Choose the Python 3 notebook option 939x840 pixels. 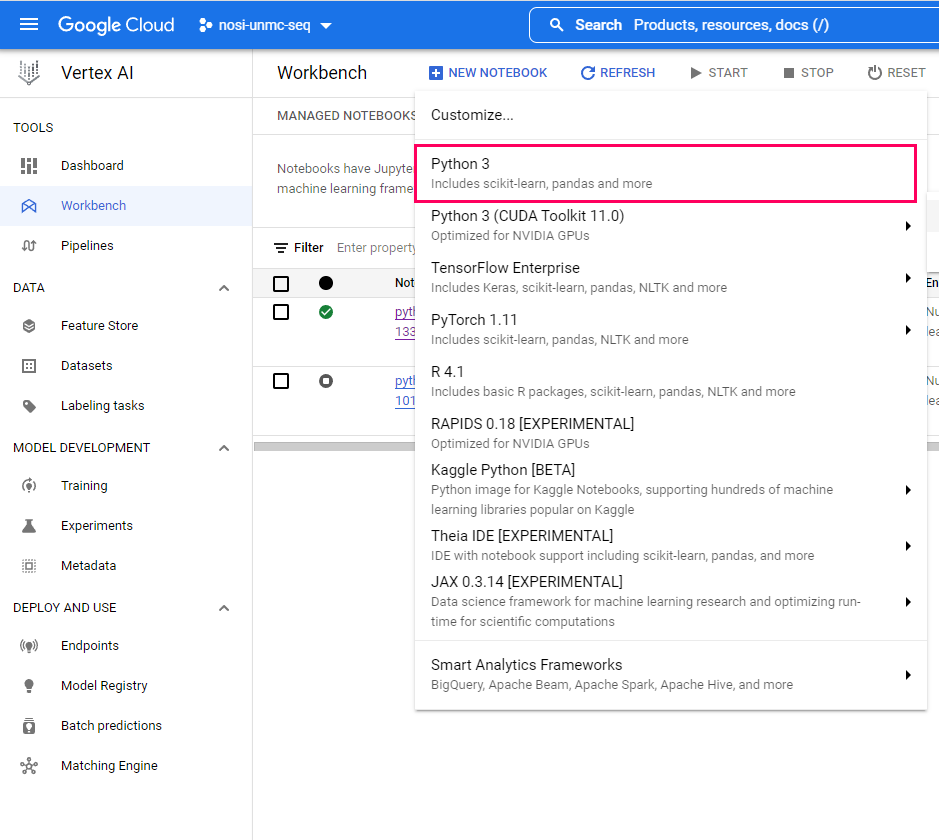pos(665,174)
